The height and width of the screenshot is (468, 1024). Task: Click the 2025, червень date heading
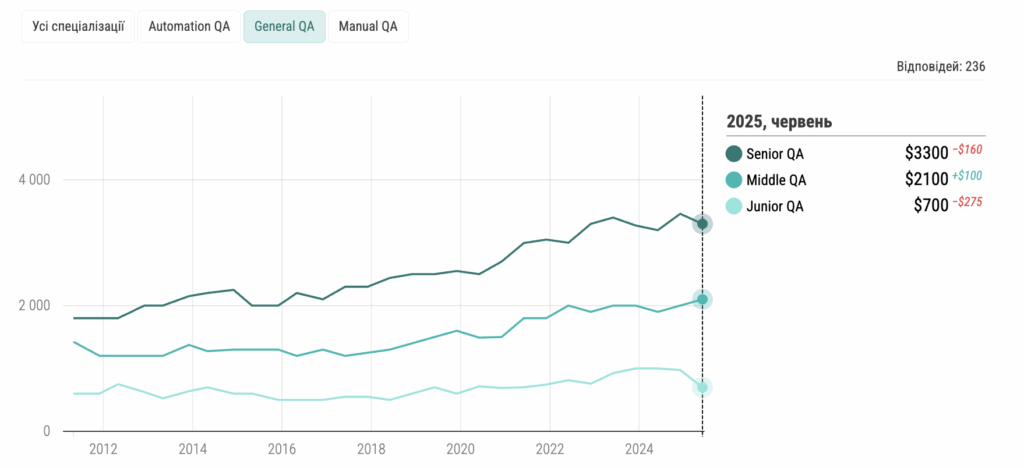(x=780, y=122)
